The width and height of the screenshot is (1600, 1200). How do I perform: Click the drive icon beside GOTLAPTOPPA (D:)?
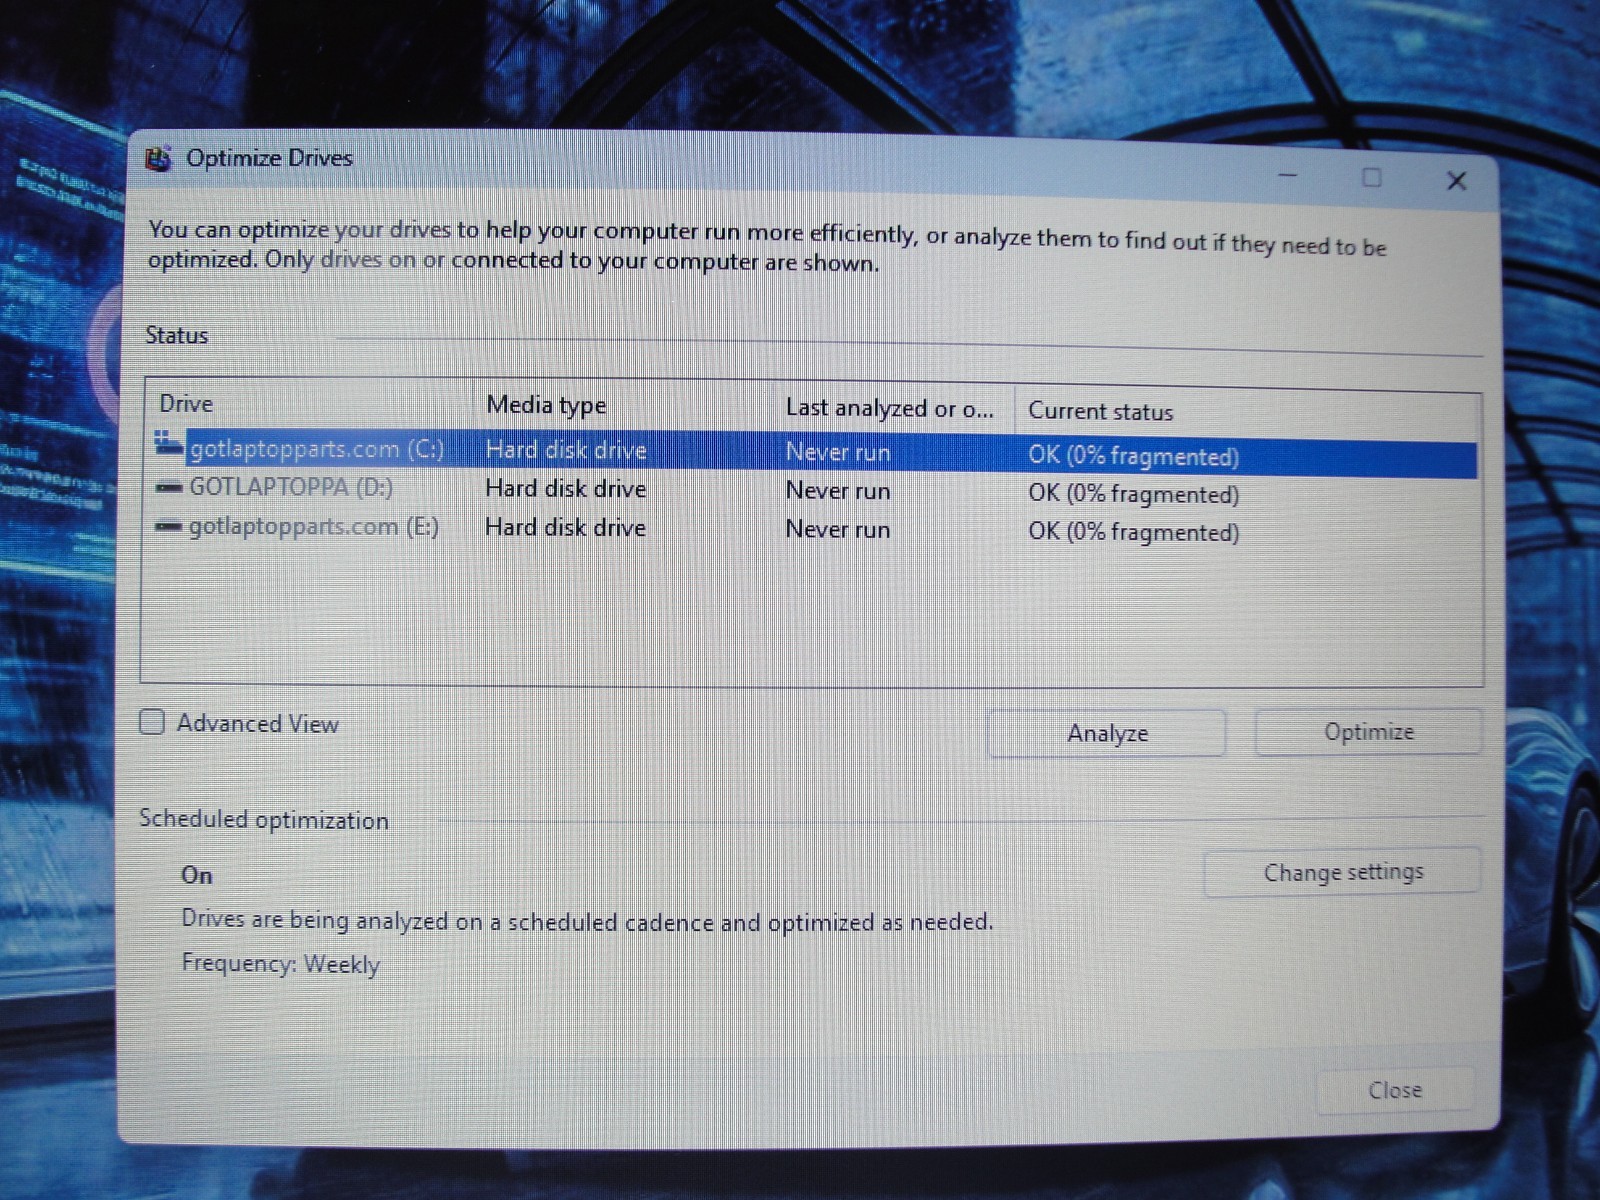tap(169, 487)
